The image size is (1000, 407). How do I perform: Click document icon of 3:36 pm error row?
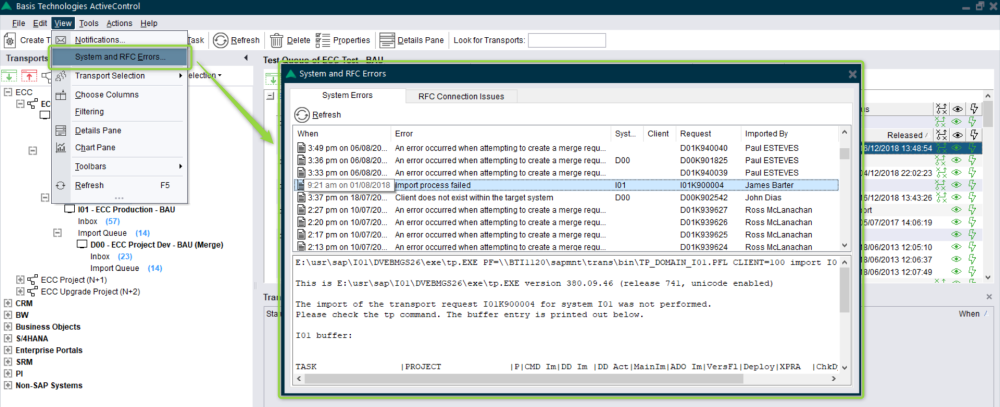coord(302,160)
